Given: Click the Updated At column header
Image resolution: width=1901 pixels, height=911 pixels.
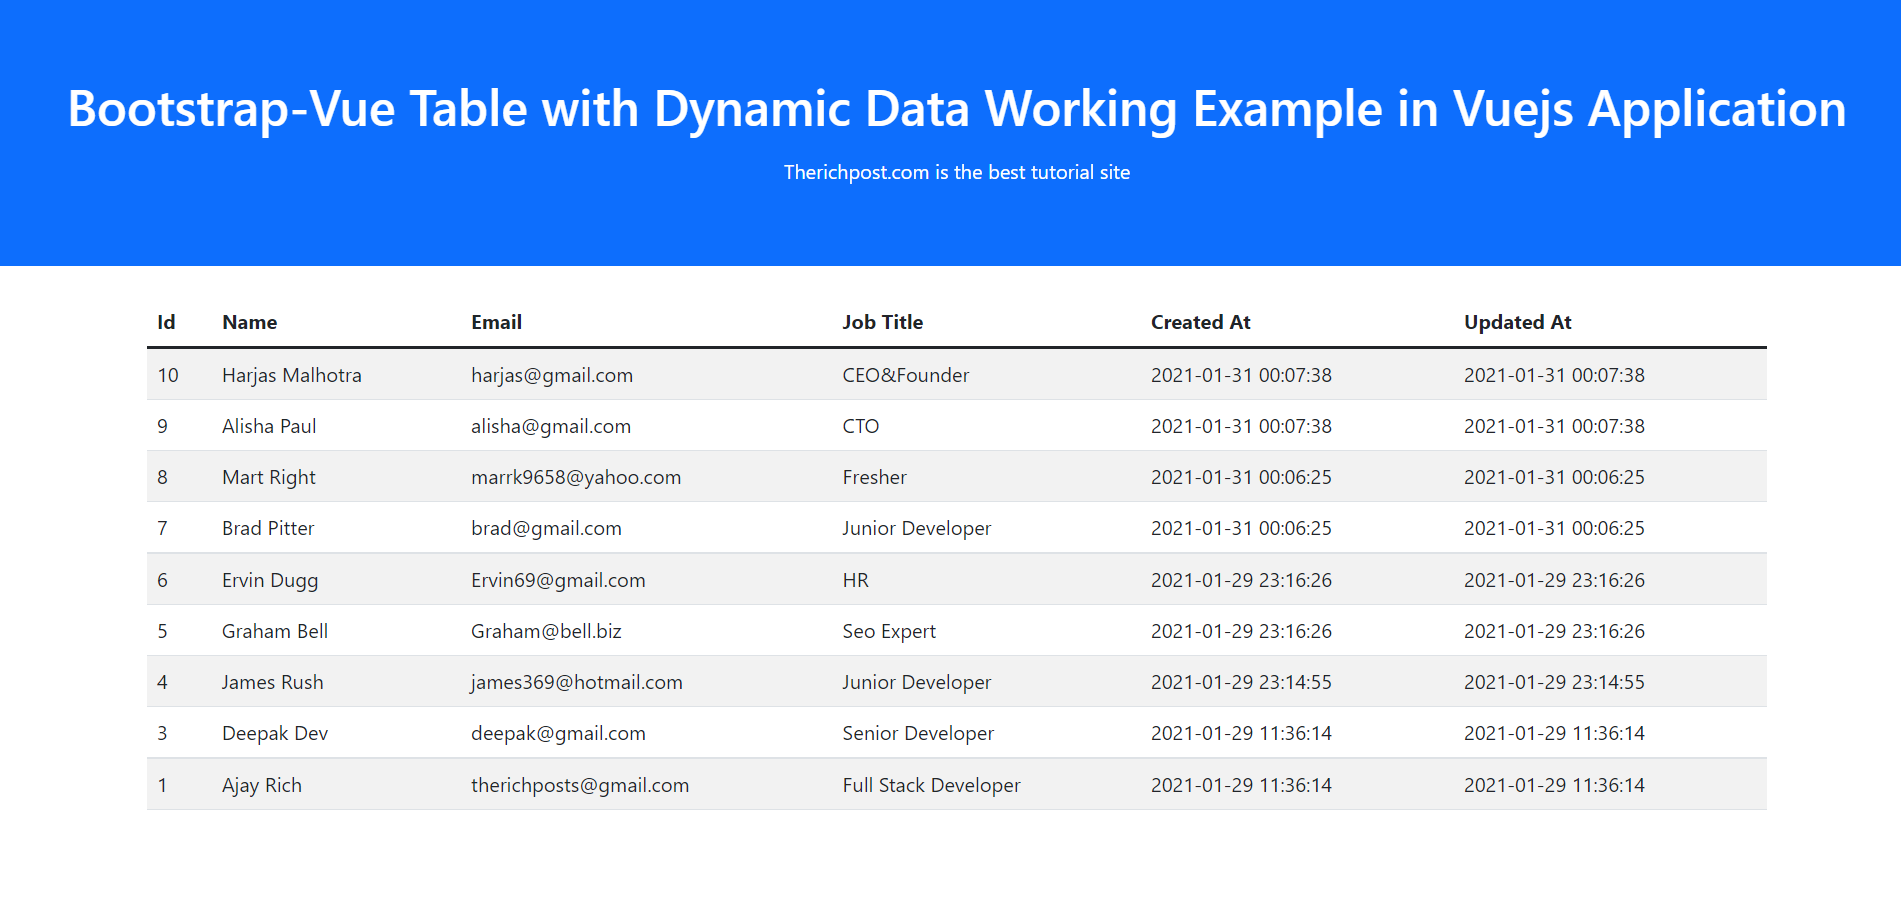Looking at the screenshot, I should coord(1518,322).
